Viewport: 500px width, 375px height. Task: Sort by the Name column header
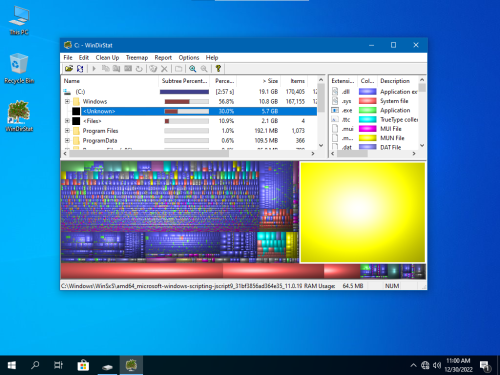(110, 81)
